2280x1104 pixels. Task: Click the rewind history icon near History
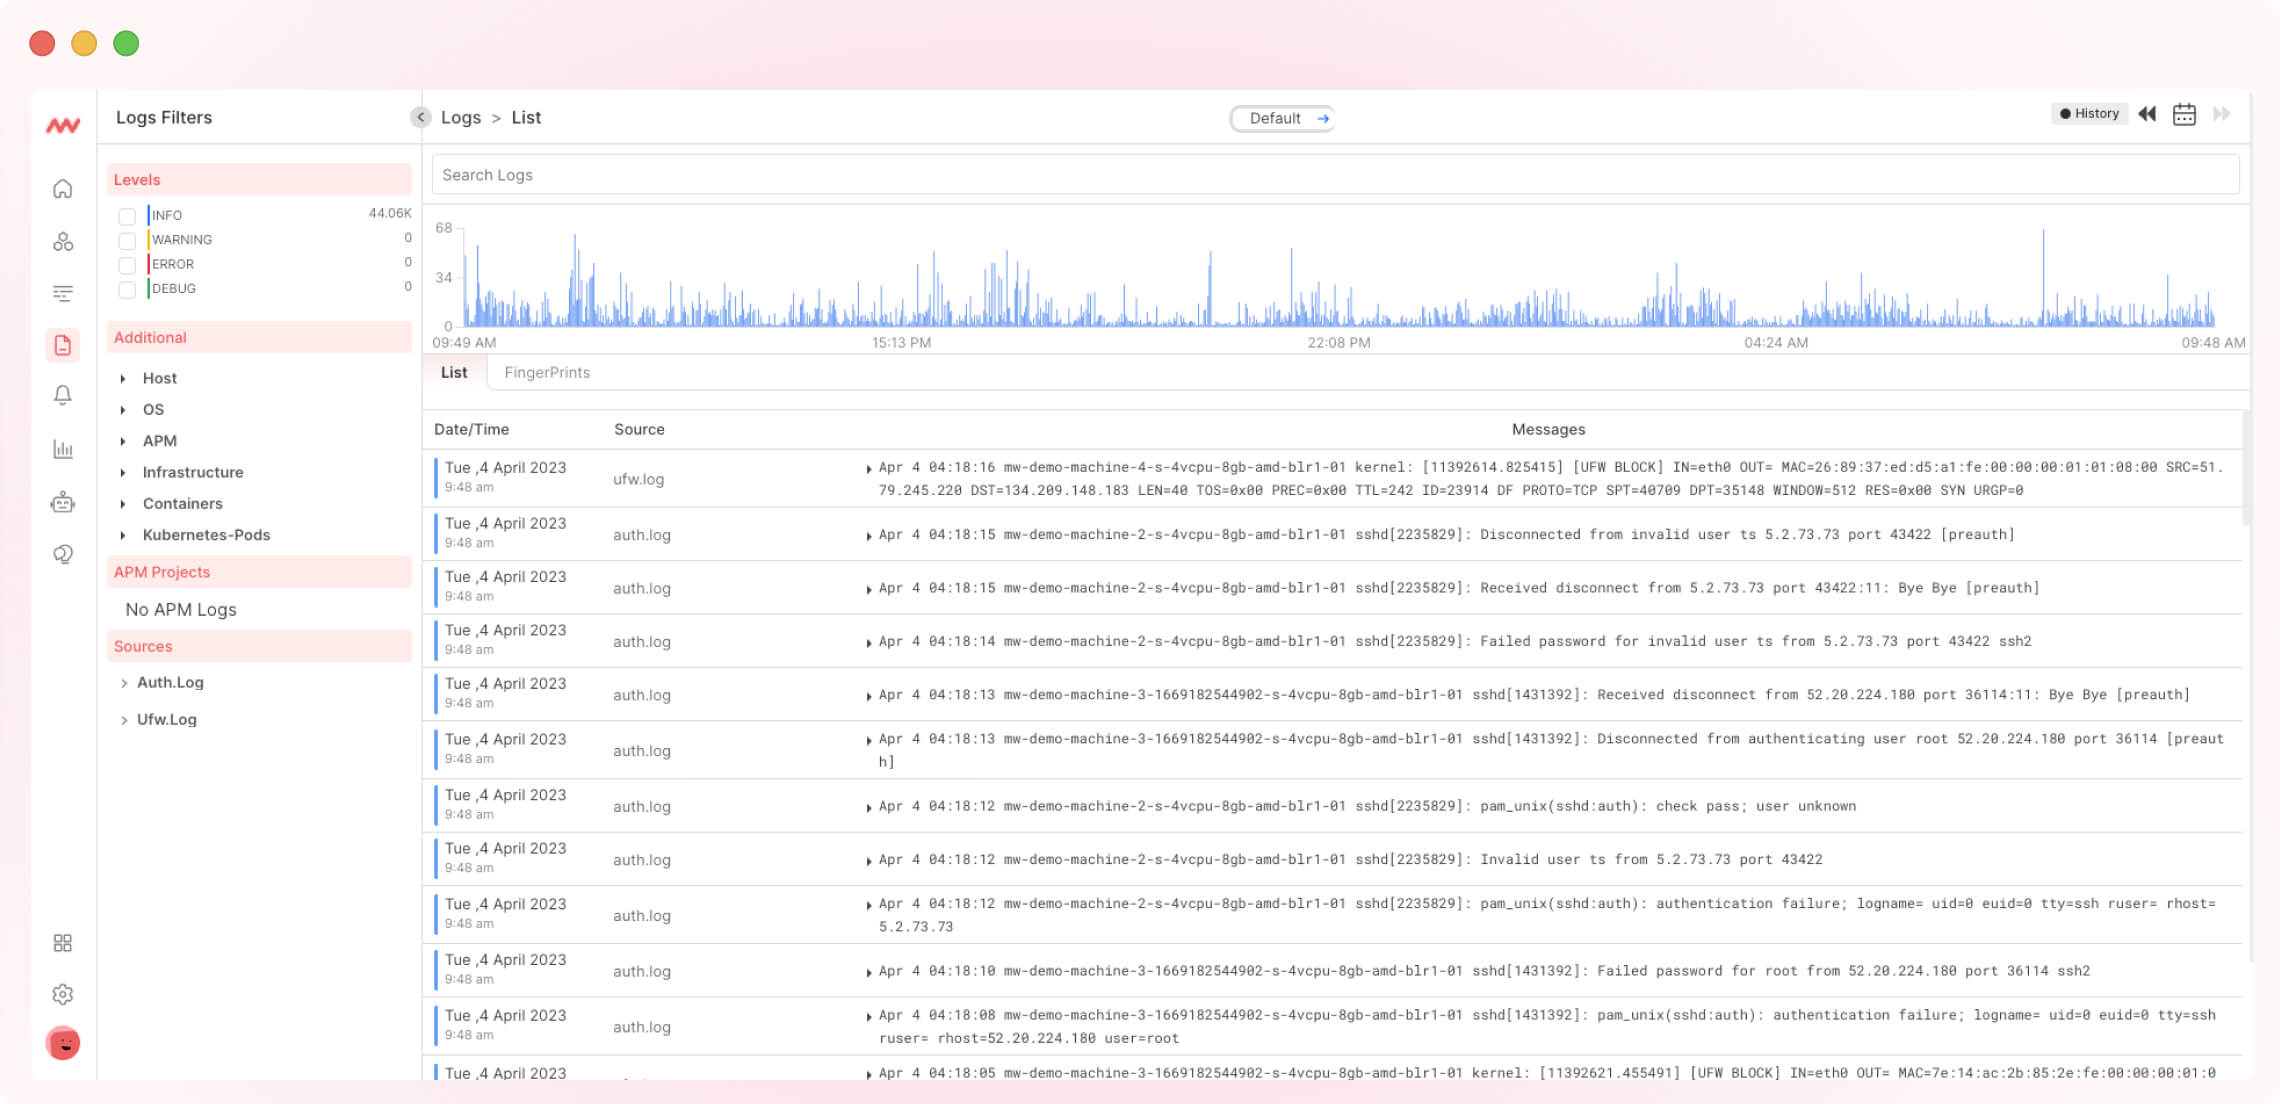[2147, 114]
